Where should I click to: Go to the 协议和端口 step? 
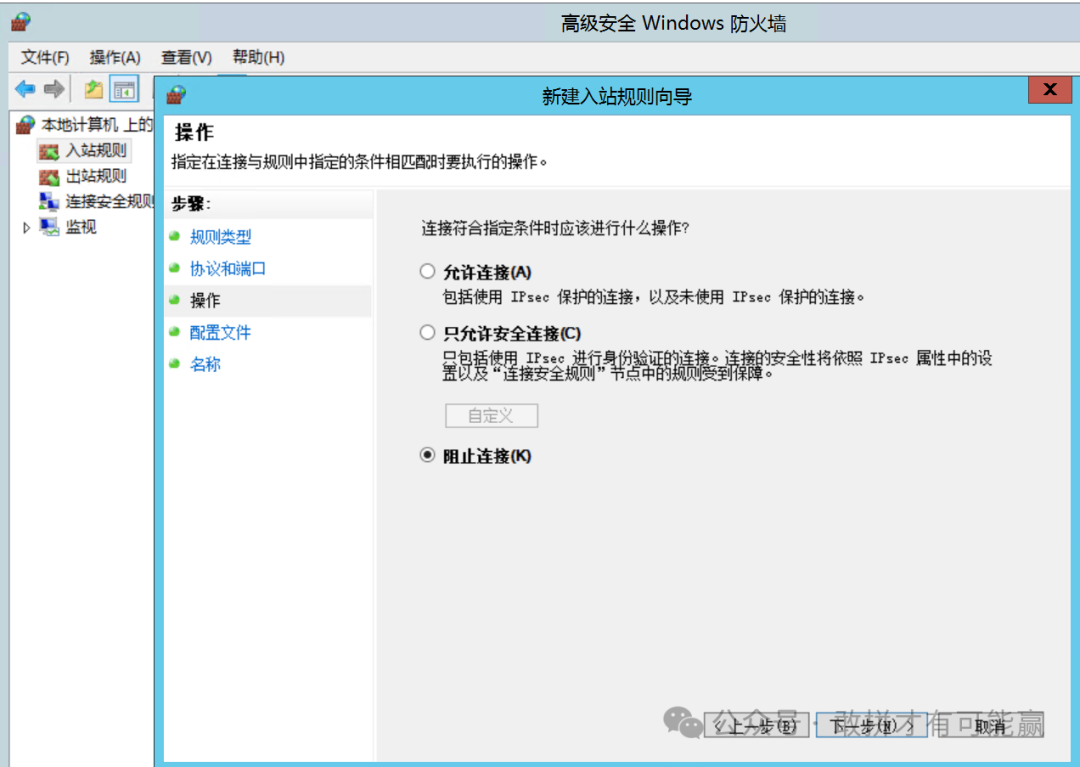coord(228,269)
